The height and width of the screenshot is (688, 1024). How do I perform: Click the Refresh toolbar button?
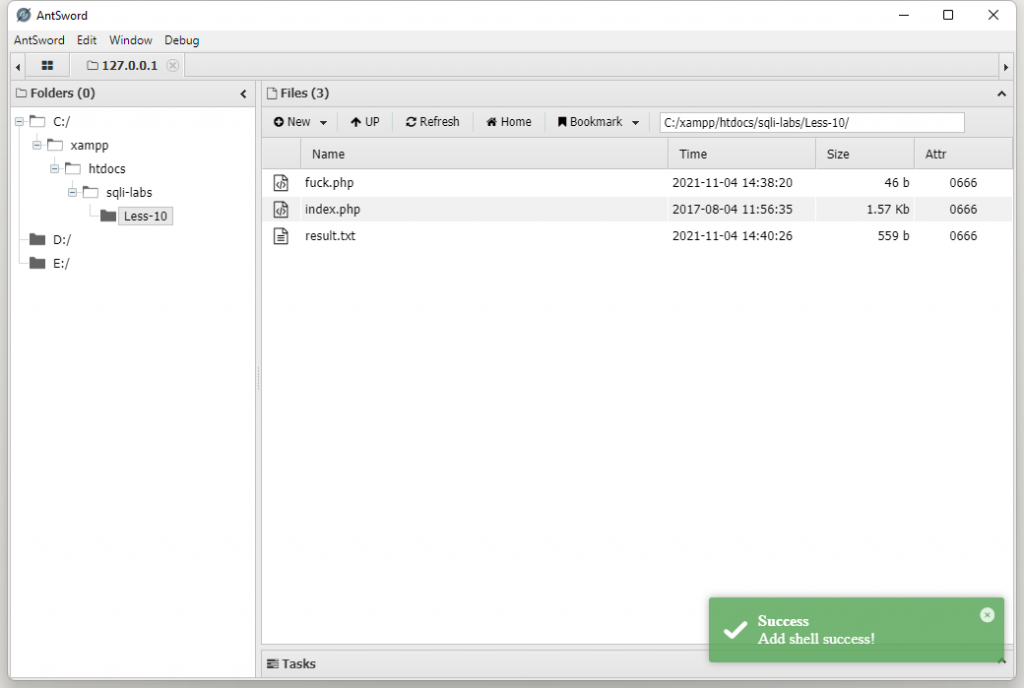(432, 122)
